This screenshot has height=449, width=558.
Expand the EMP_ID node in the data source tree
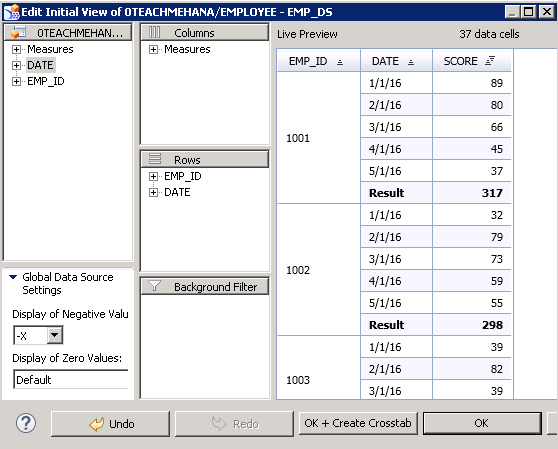[x=16, y=81]
